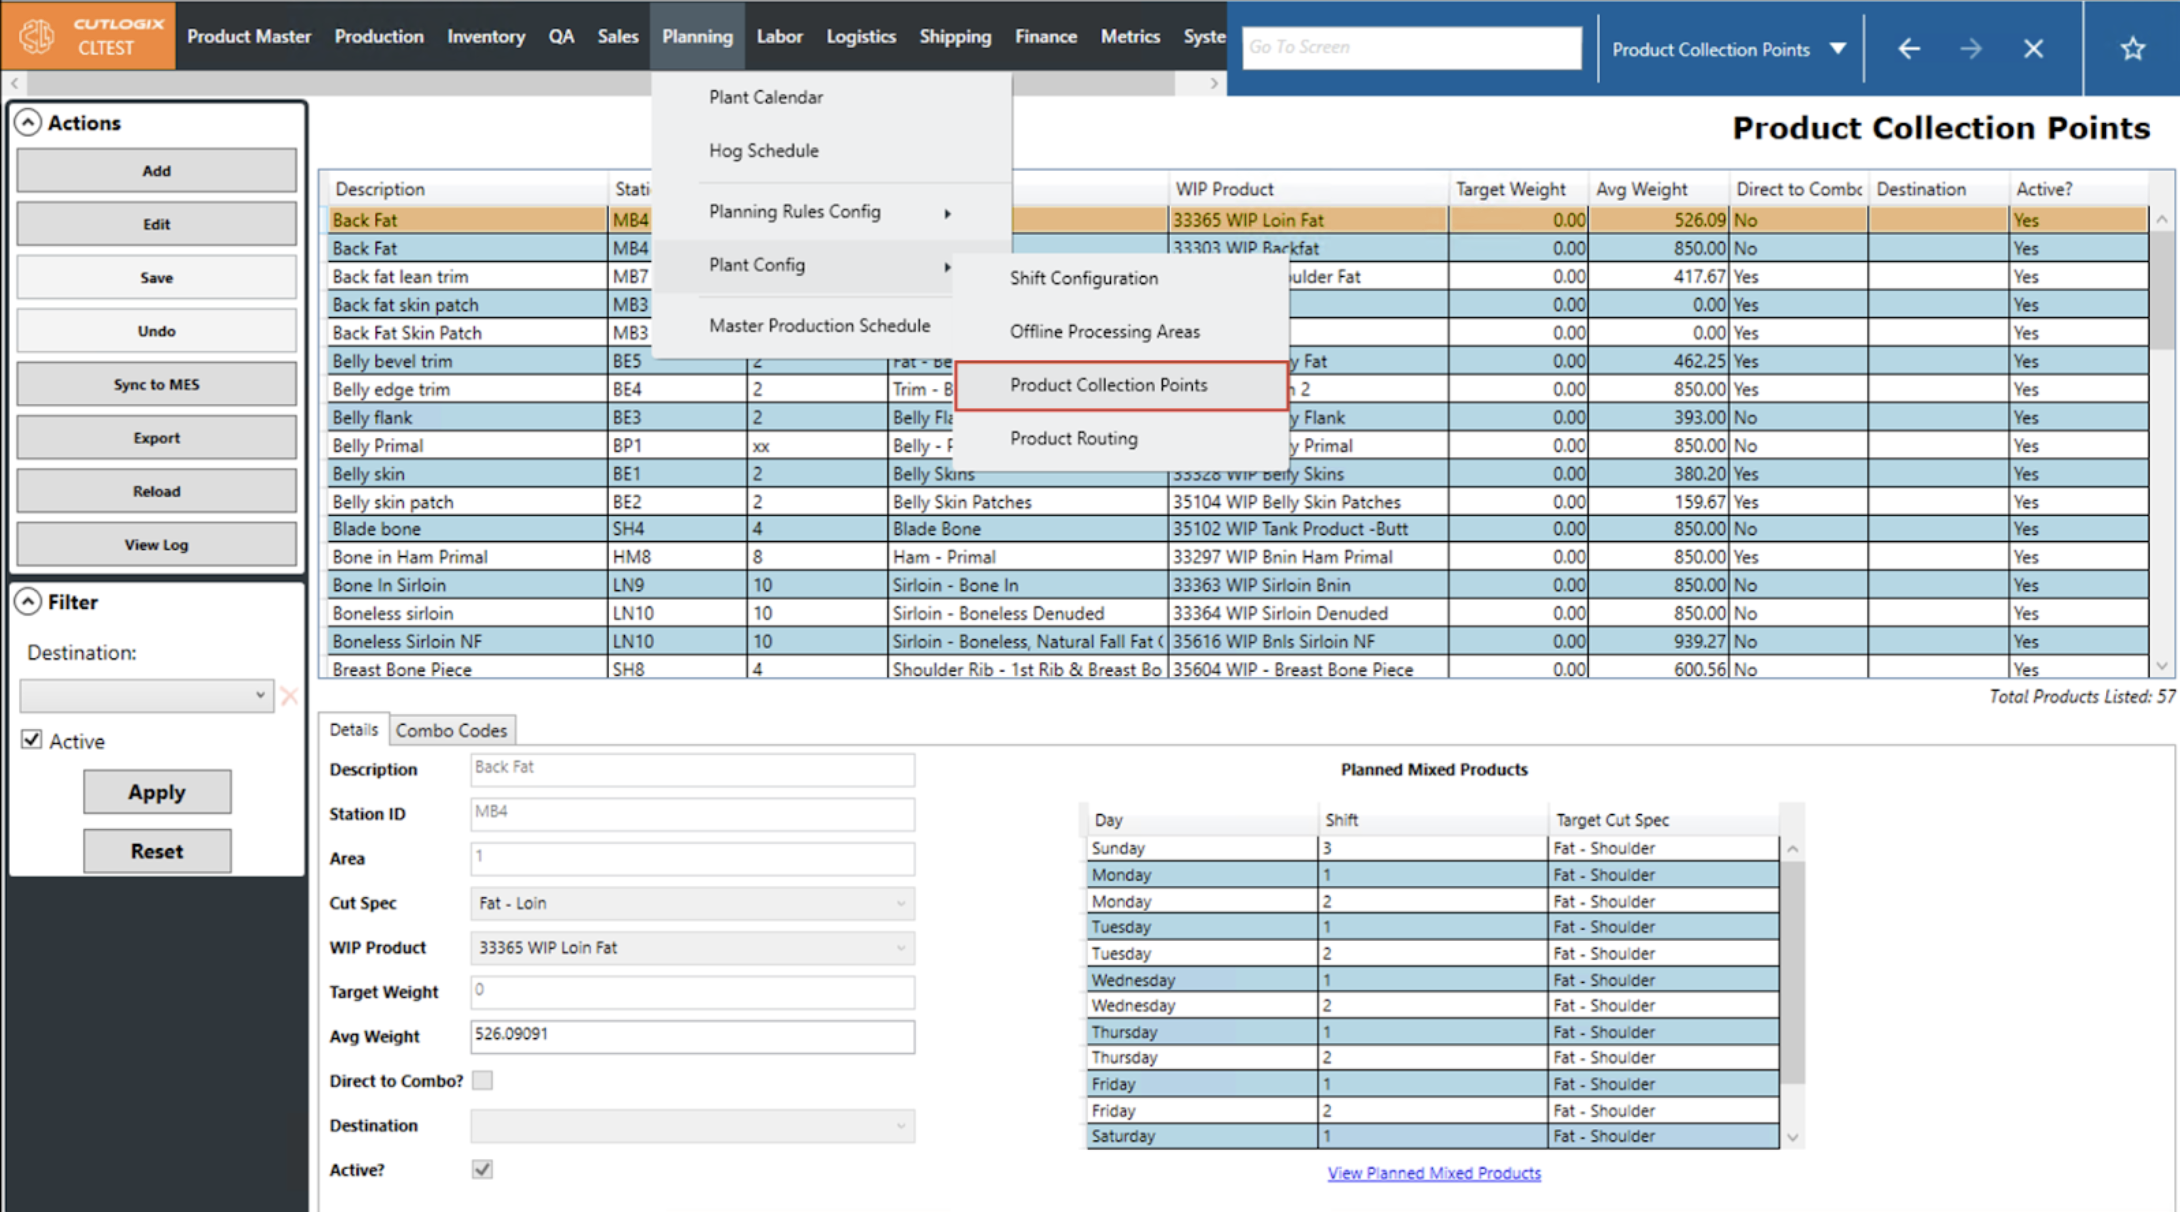2180x1212 pixels.
Task: Switch to the Combo Codes tab
Action: [451, 730]
